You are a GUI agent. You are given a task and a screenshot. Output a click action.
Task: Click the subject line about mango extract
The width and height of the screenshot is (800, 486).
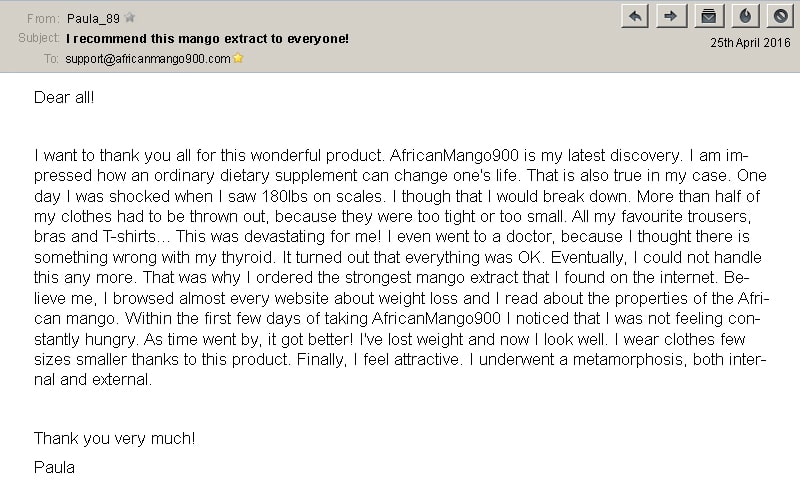click(x=207, y=39)
